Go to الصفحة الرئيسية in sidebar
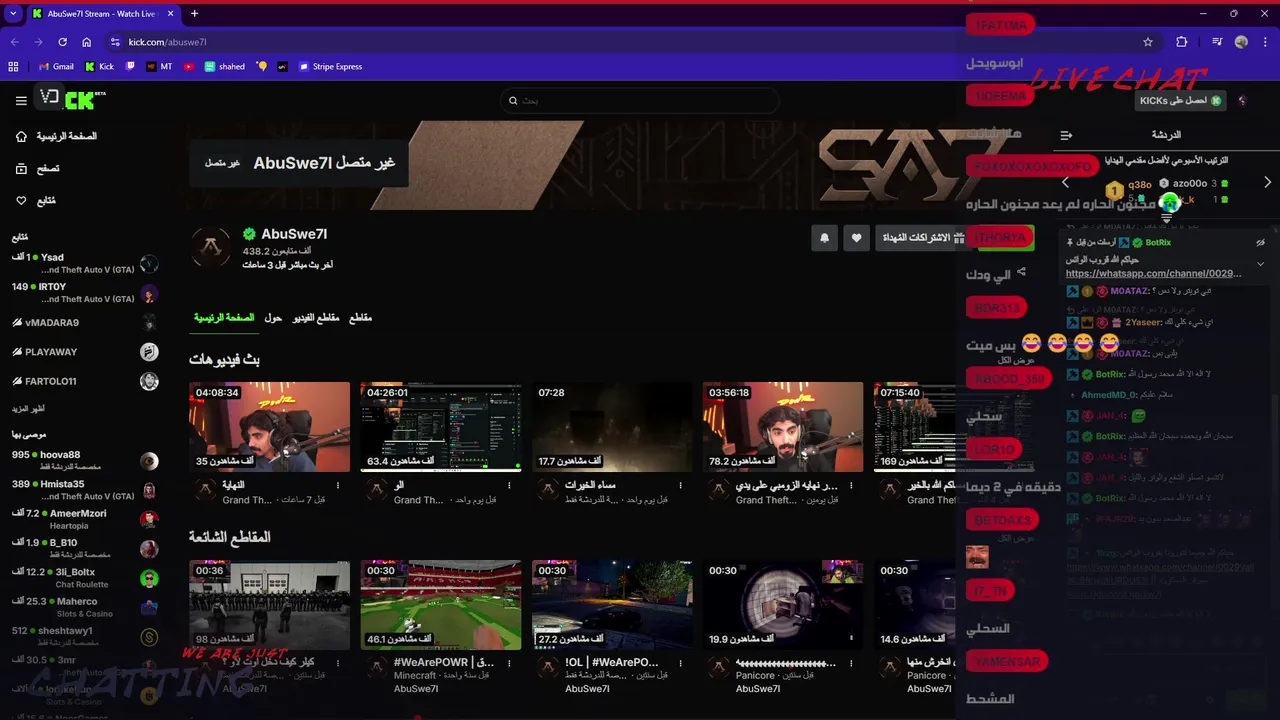 pyautogui.click(x=57, y=136)
